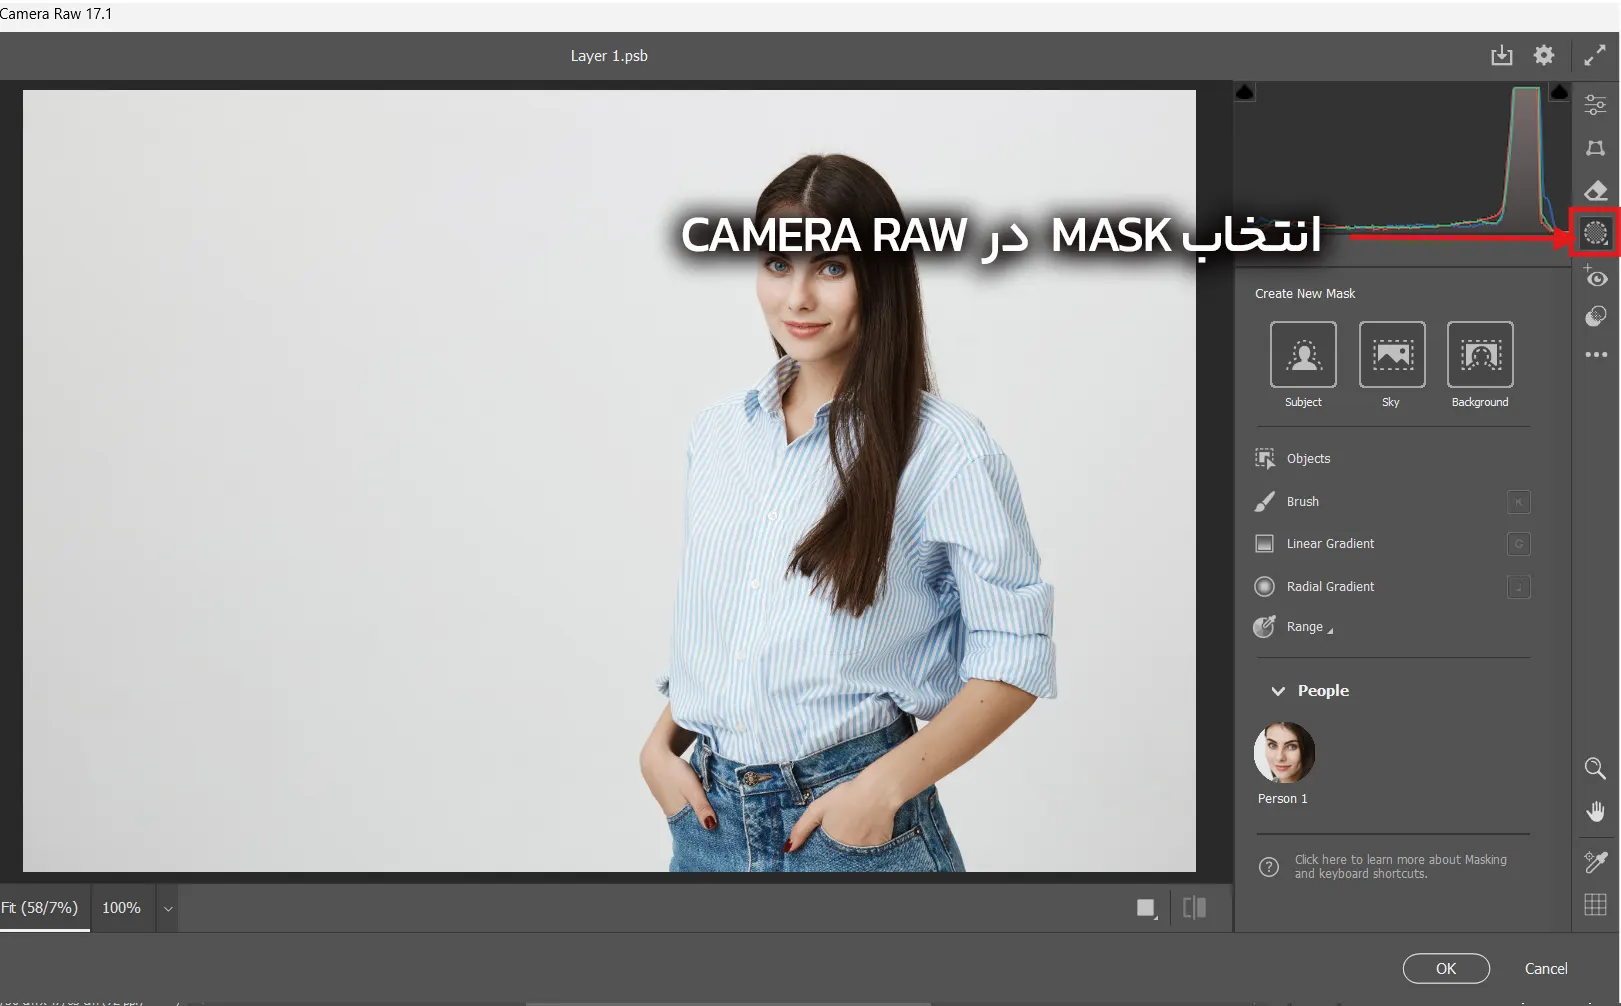Click the Range eyedropper circle icon

pos(1265,627)
